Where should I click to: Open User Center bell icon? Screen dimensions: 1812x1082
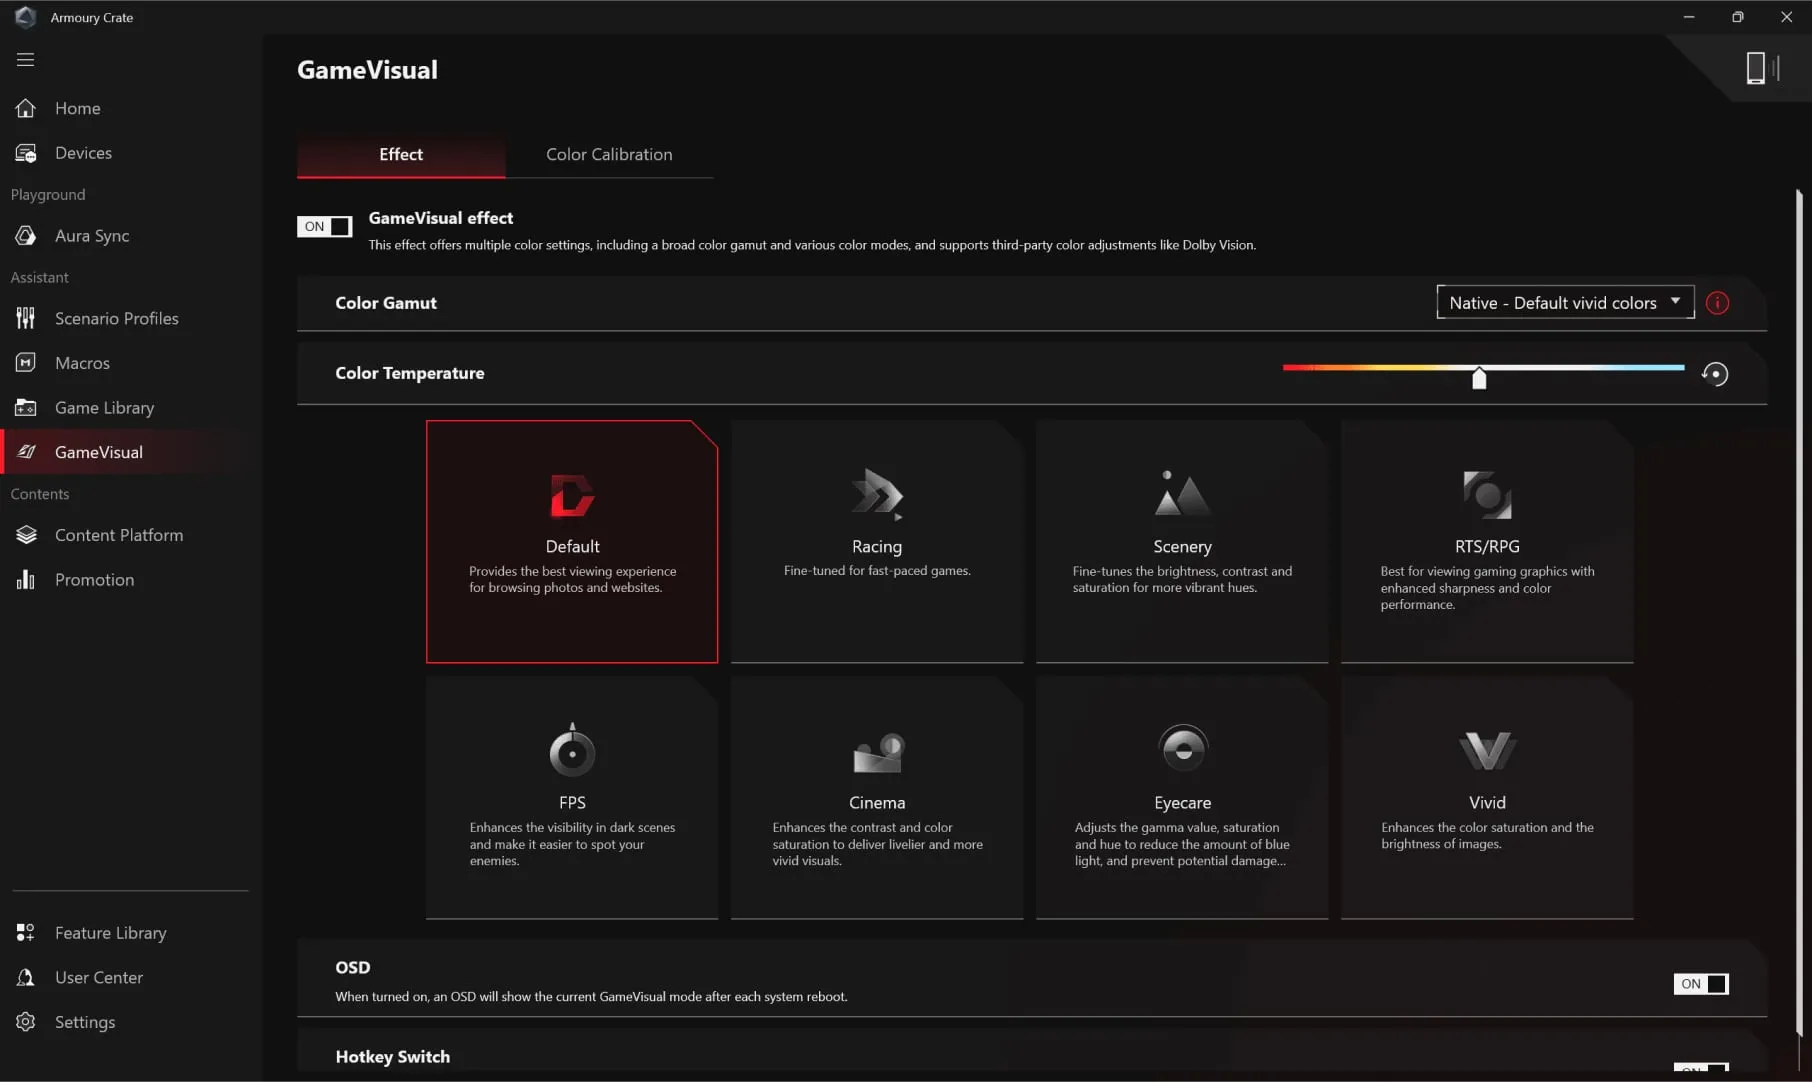pos(26,977)
